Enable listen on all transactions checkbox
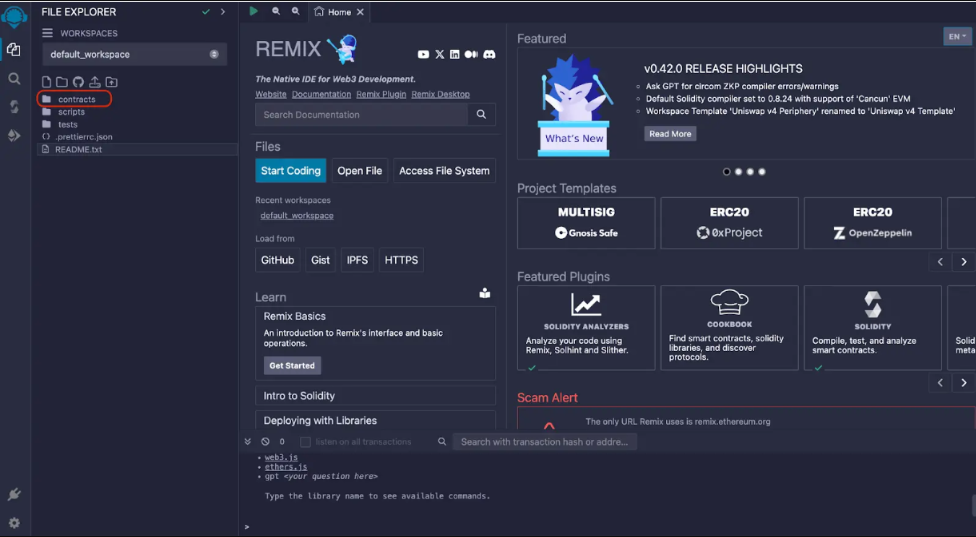This screenshot has height=537, width=976. click(305, 442)
